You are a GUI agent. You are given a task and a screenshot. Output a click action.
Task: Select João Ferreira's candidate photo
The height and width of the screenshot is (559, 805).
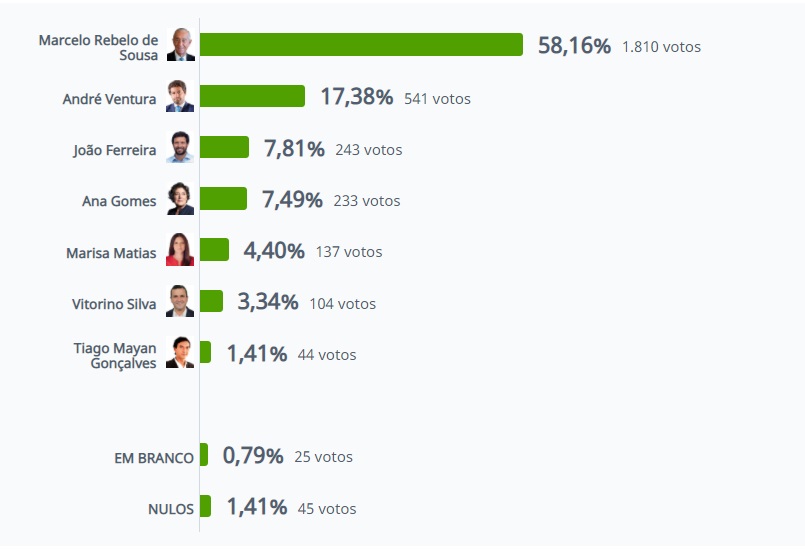coord(180,147)
